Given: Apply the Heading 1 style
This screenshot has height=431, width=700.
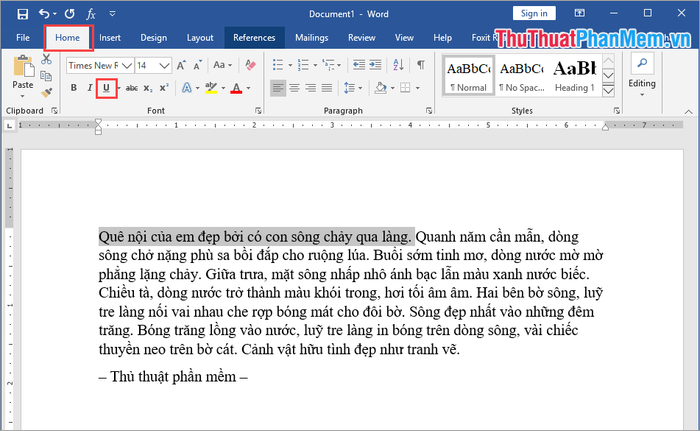Looking at the screenshot, I should pyautogui.click(x=575, y=76).
